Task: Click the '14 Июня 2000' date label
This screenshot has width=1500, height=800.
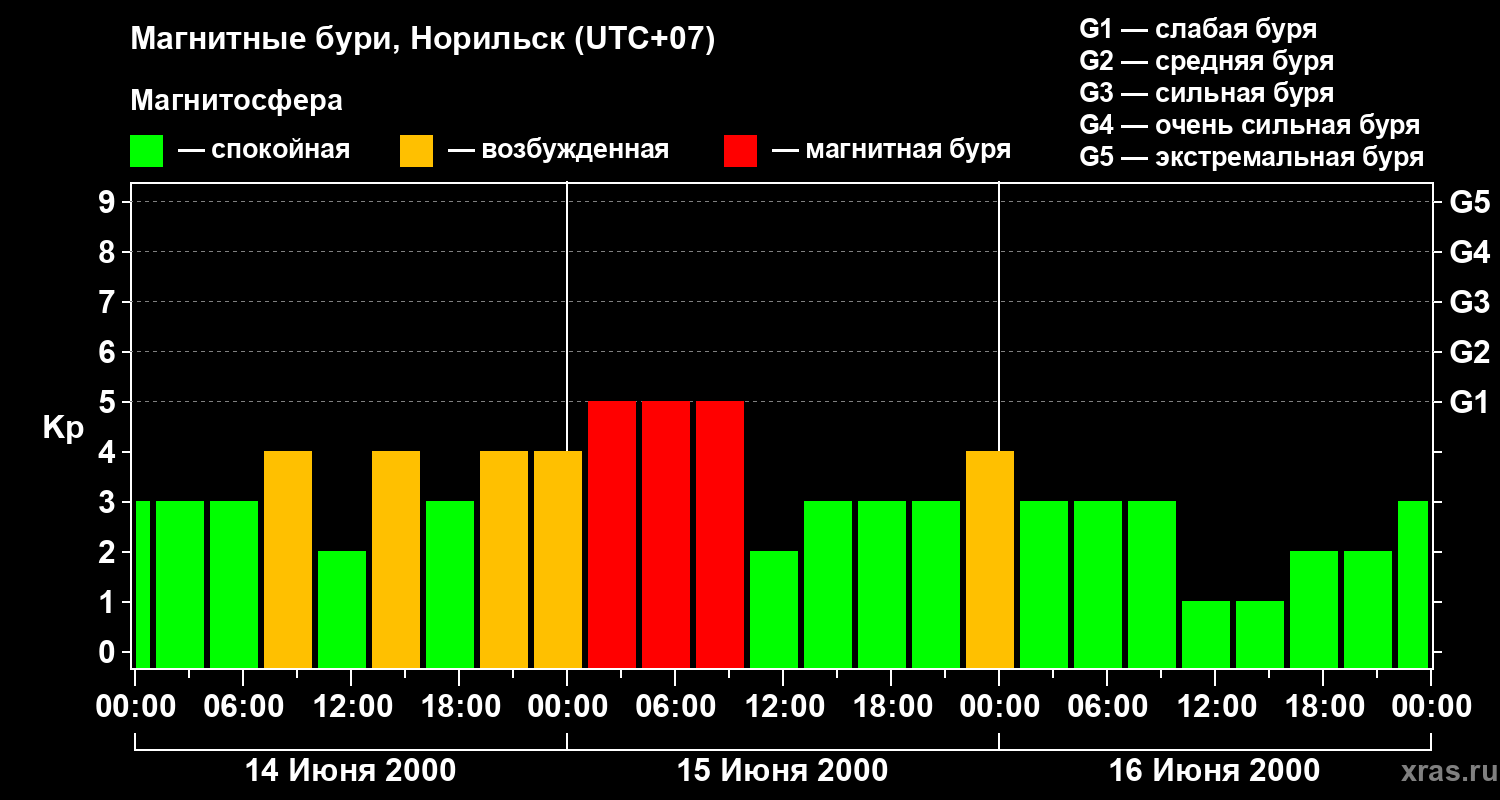Action: (351, 771)
